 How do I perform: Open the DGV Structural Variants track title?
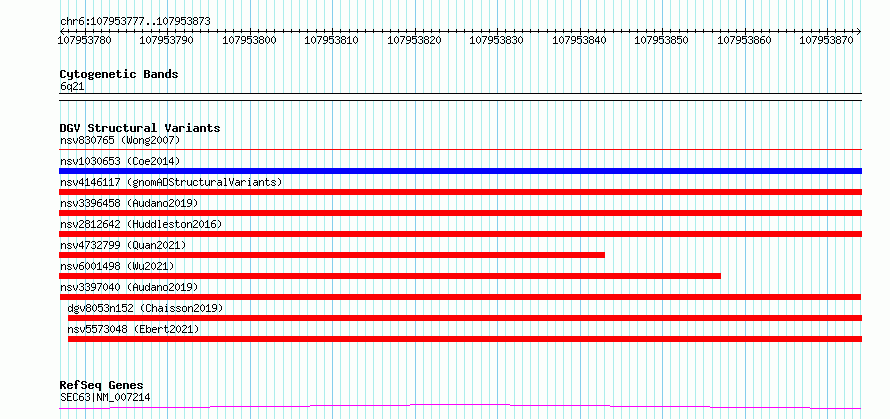pos(140,128)
